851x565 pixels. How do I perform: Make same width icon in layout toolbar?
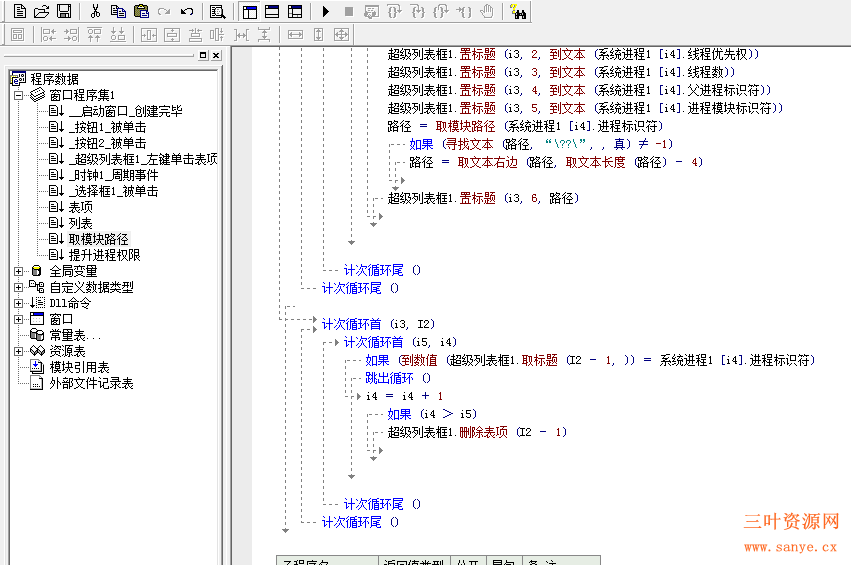point(295,35)
